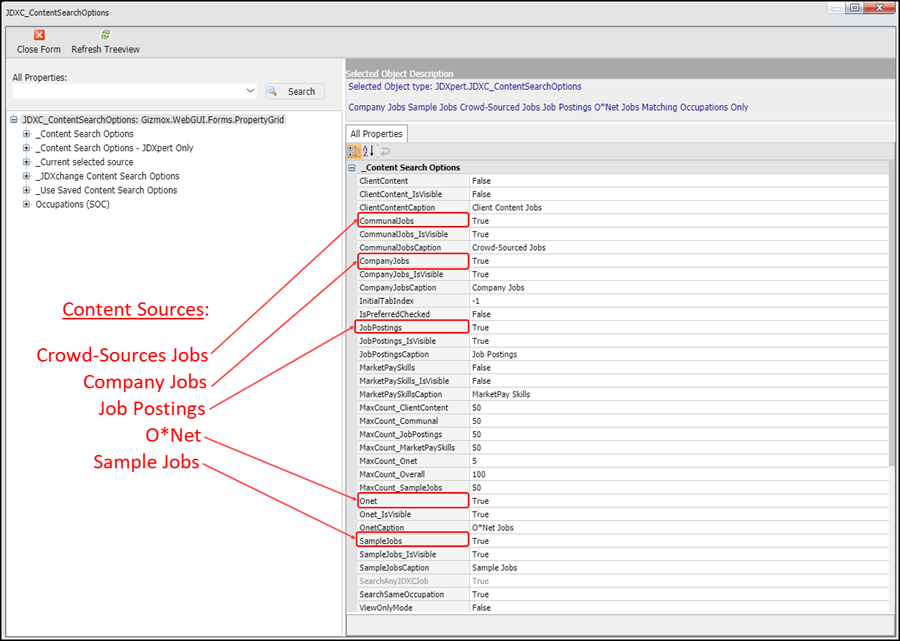Select the CompanyJobs property
Screen dimensions: 900x641
[384, 261]
